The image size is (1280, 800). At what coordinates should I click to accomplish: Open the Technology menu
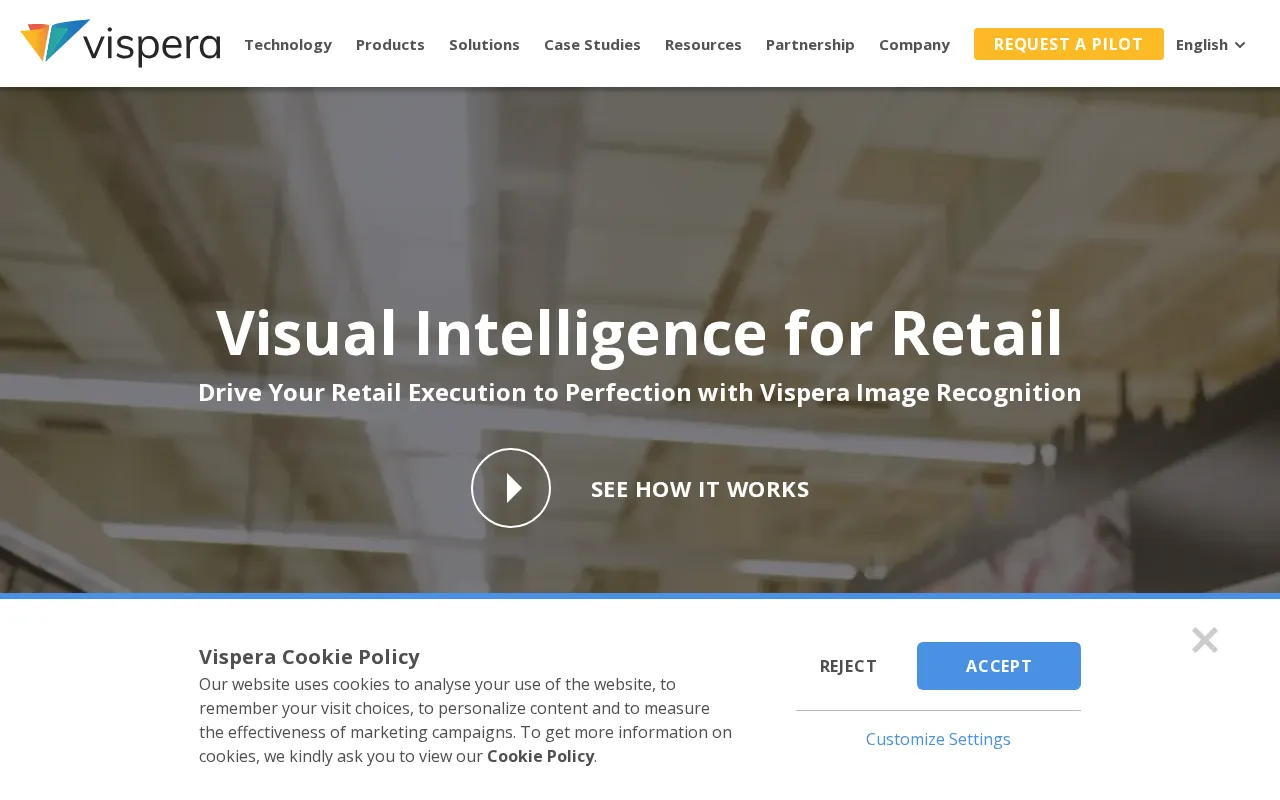click(x=288, y=44)
